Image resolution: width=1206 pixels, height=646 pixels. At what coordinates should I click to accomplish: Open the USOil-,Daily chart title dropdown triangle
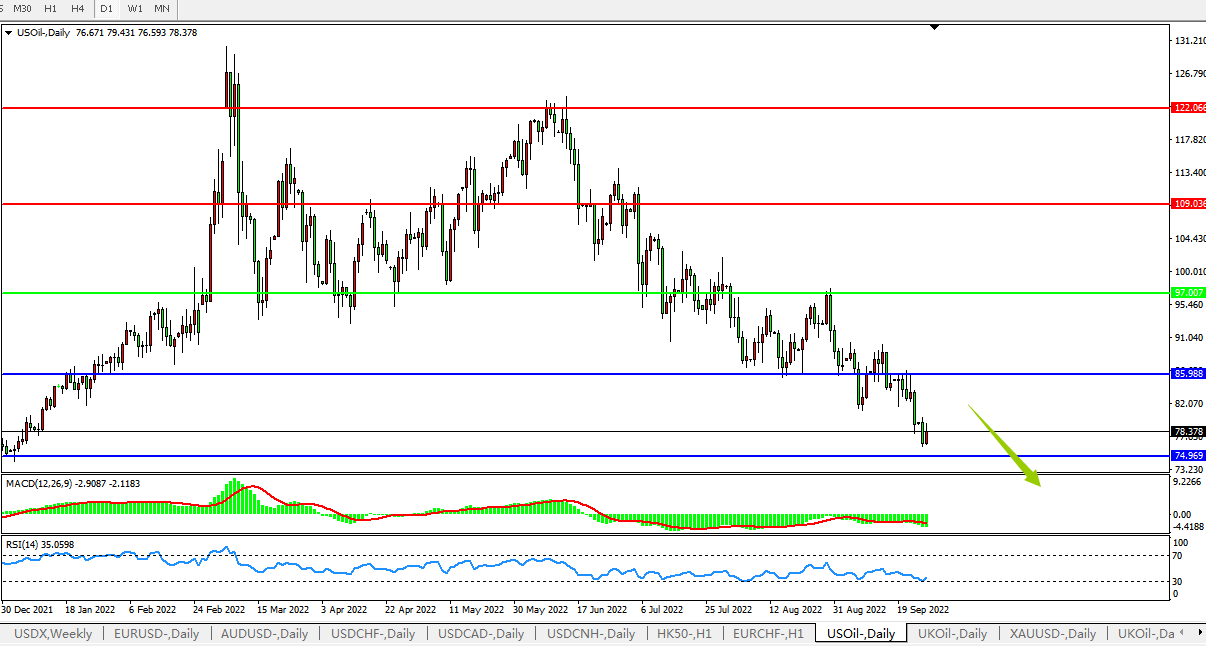[x=9, y=33]
